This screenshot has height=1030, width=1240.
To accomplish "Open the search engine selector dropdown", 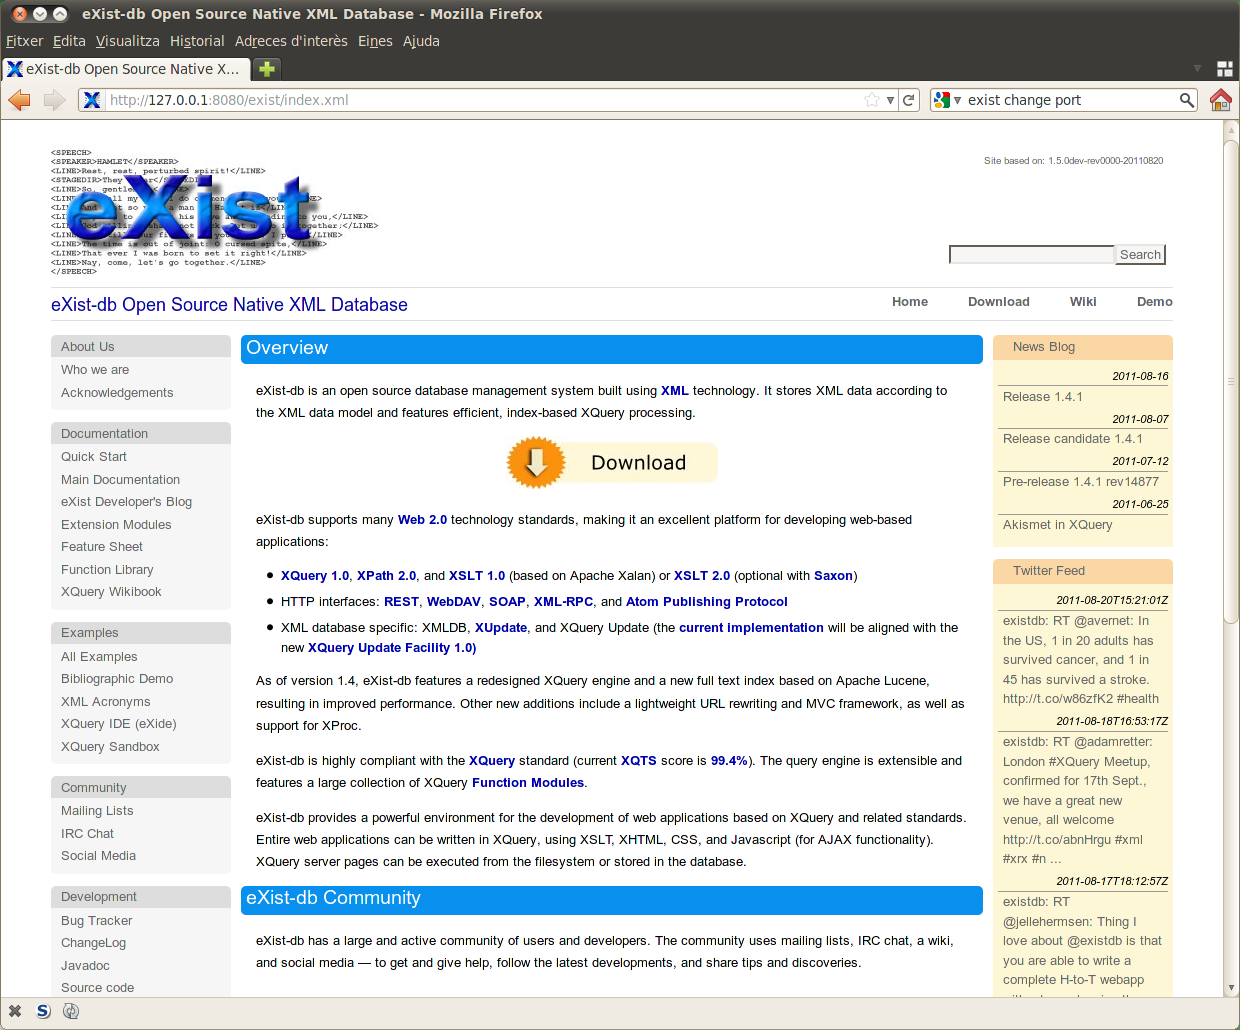I will click(946, 100).
